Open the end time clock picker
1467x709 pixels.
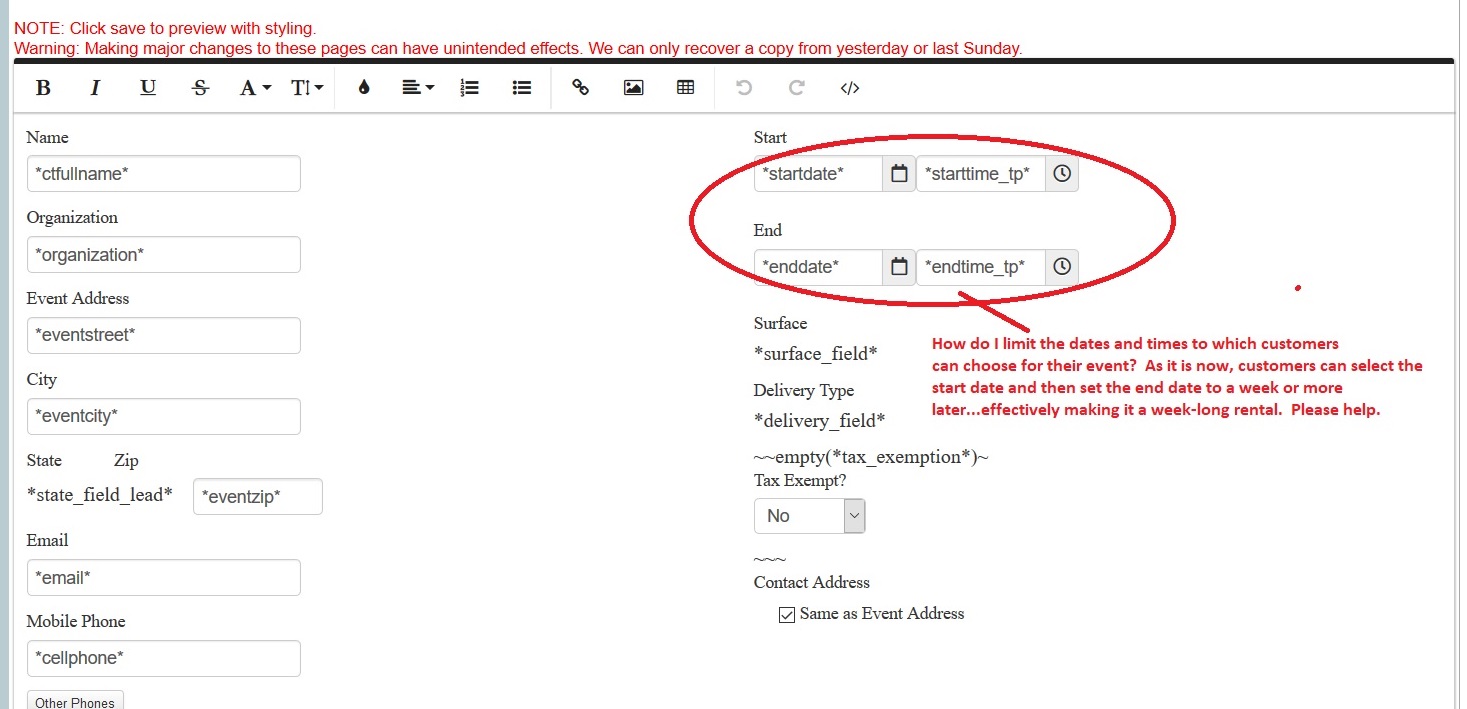pos(1062,267)
